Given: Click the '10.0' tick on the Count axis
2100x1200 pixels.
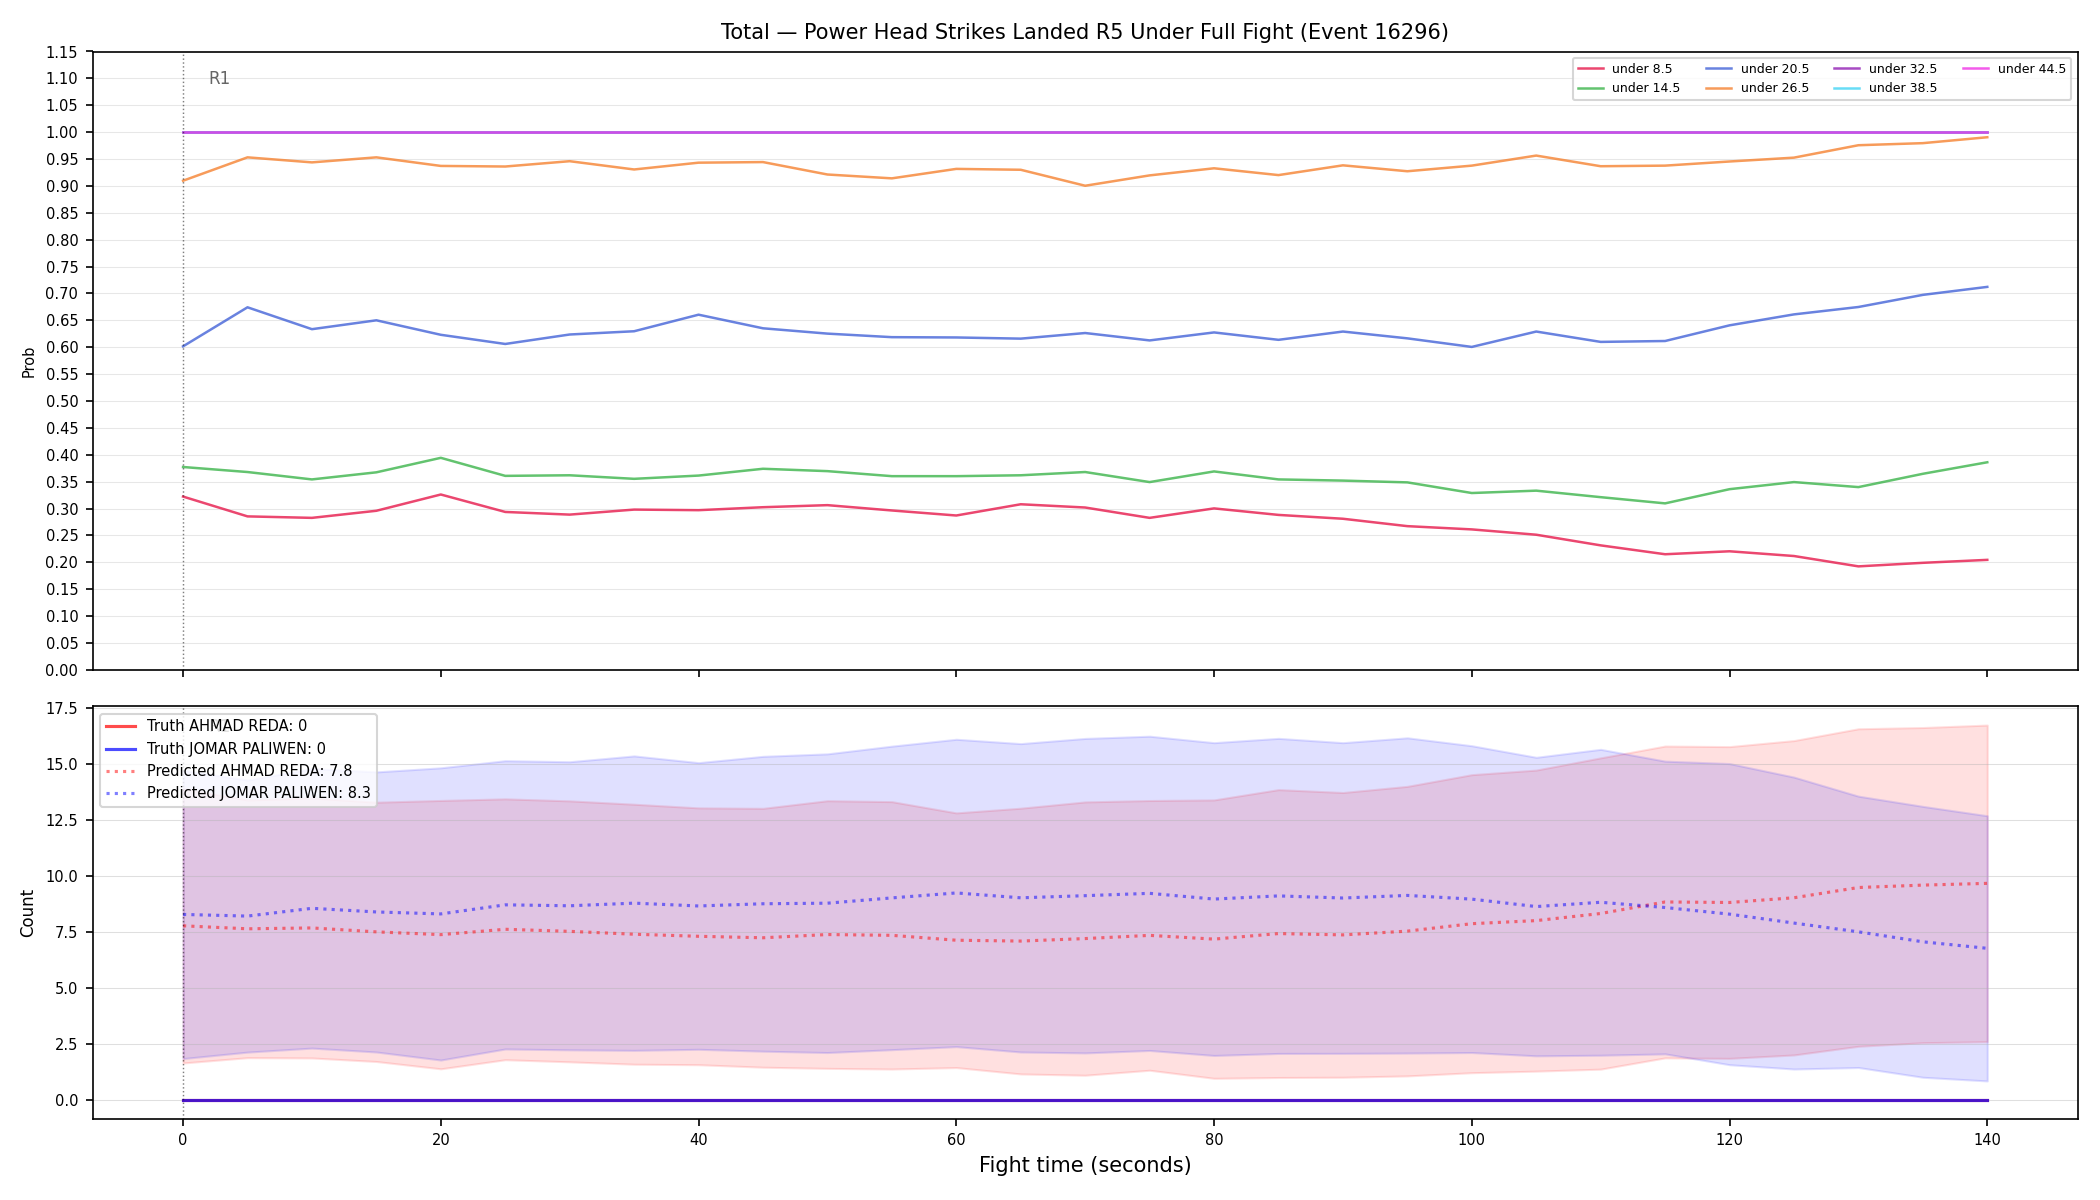Looking at the screenshot, I should point(62,877).
